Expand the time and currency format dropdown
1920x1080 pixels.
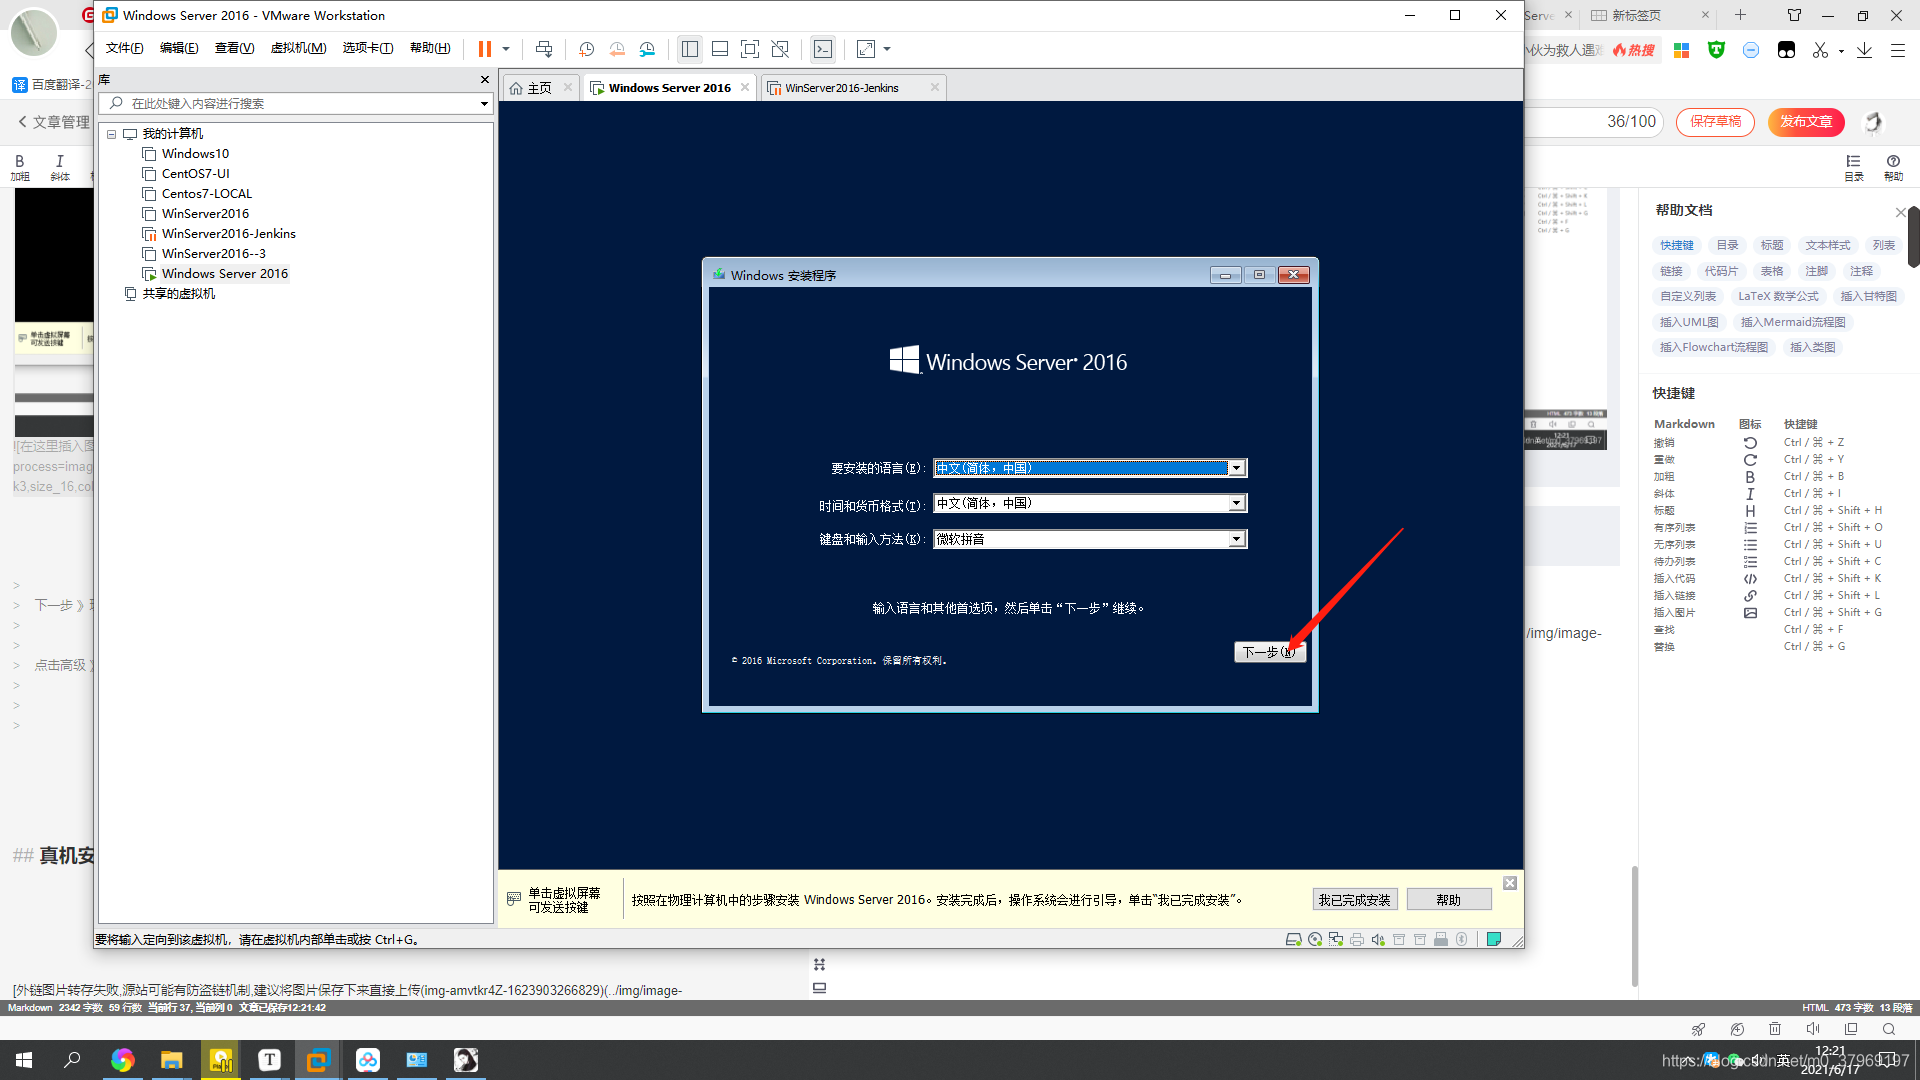tap(1236, 502)
